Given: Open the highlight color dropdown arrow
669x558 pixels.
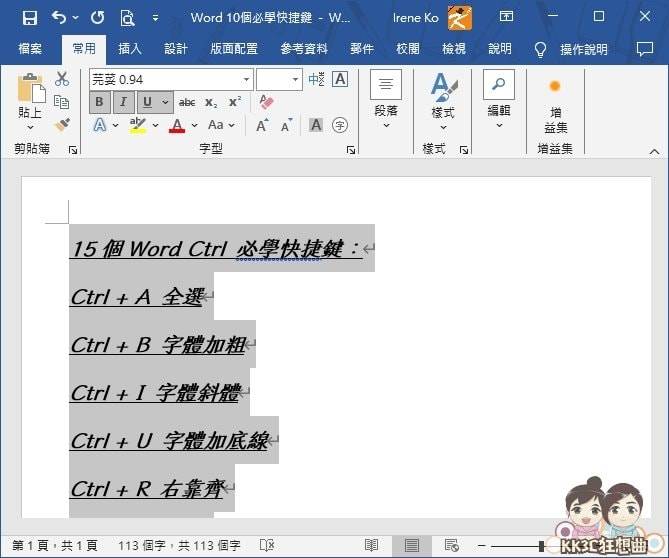Looking at the screenshot, I should pos(155,125).
